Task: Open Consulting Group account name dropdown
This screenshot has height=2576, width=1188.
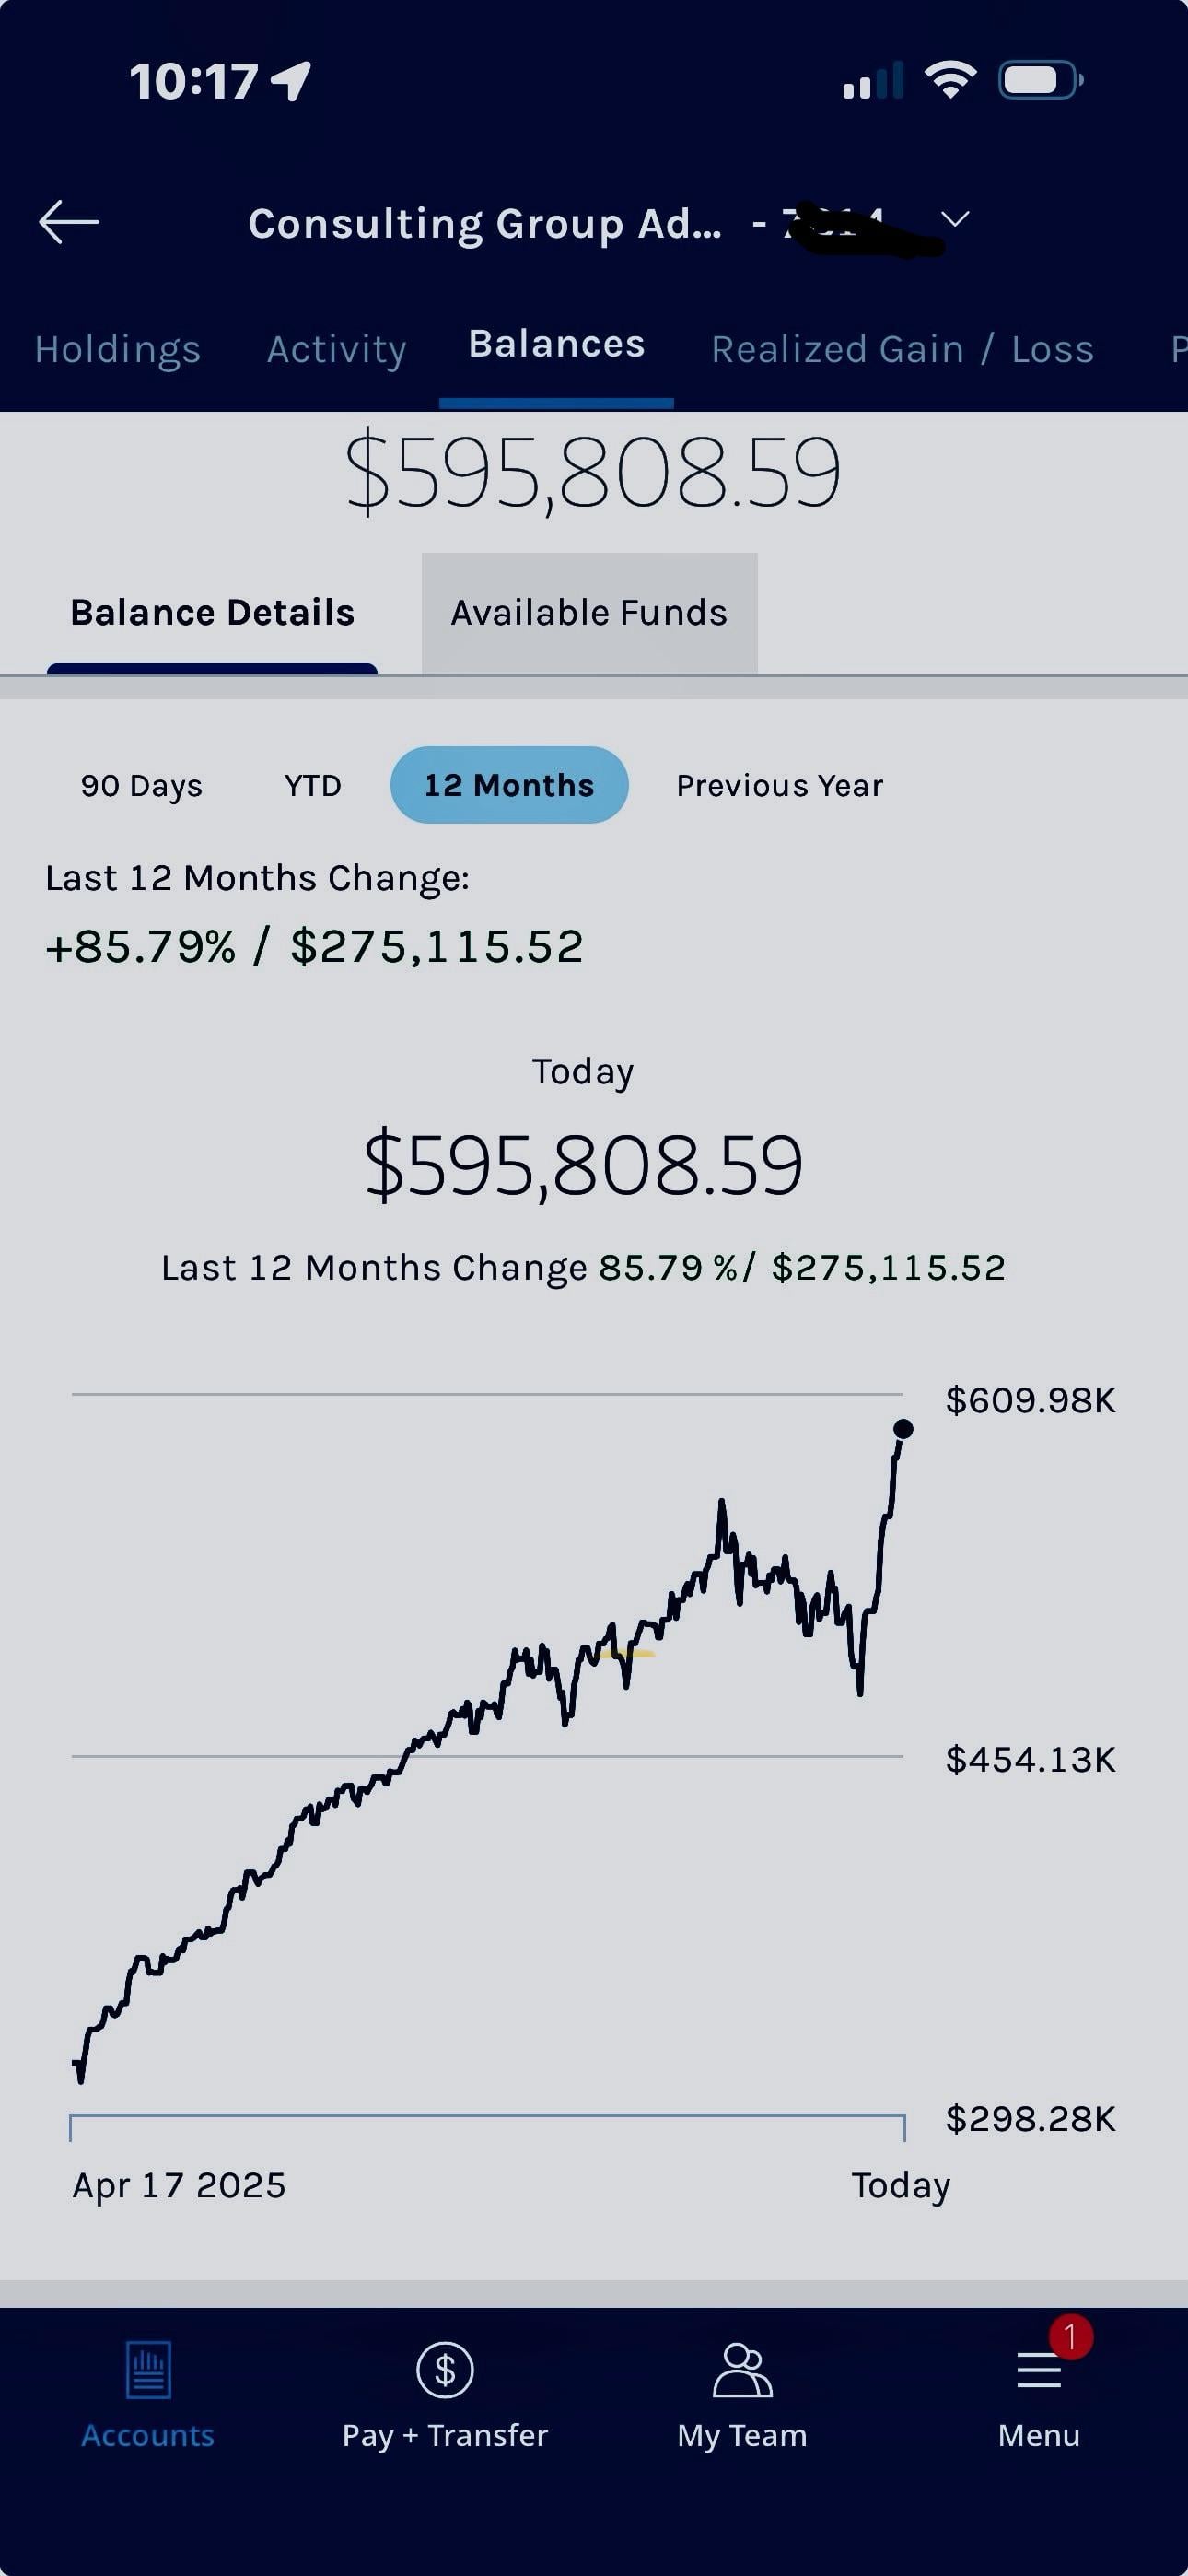Action: (485, 224)
